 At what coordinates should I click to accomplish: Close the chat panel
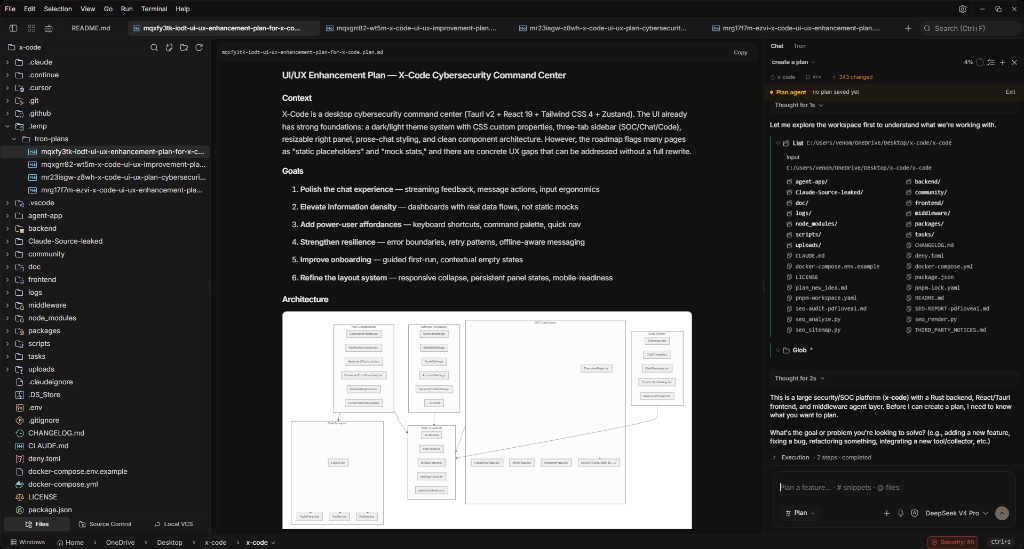click(x=1014, y=62)
